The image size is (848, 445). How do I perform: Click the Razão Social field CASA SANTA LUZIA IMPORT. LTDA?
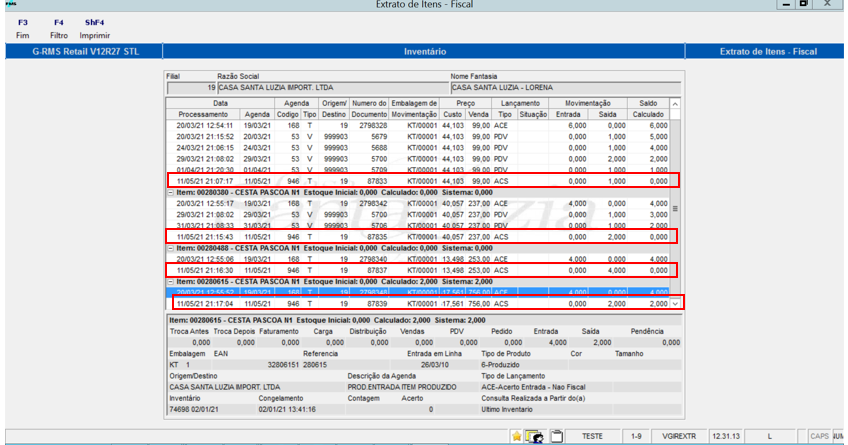click(x=333, y=88)
